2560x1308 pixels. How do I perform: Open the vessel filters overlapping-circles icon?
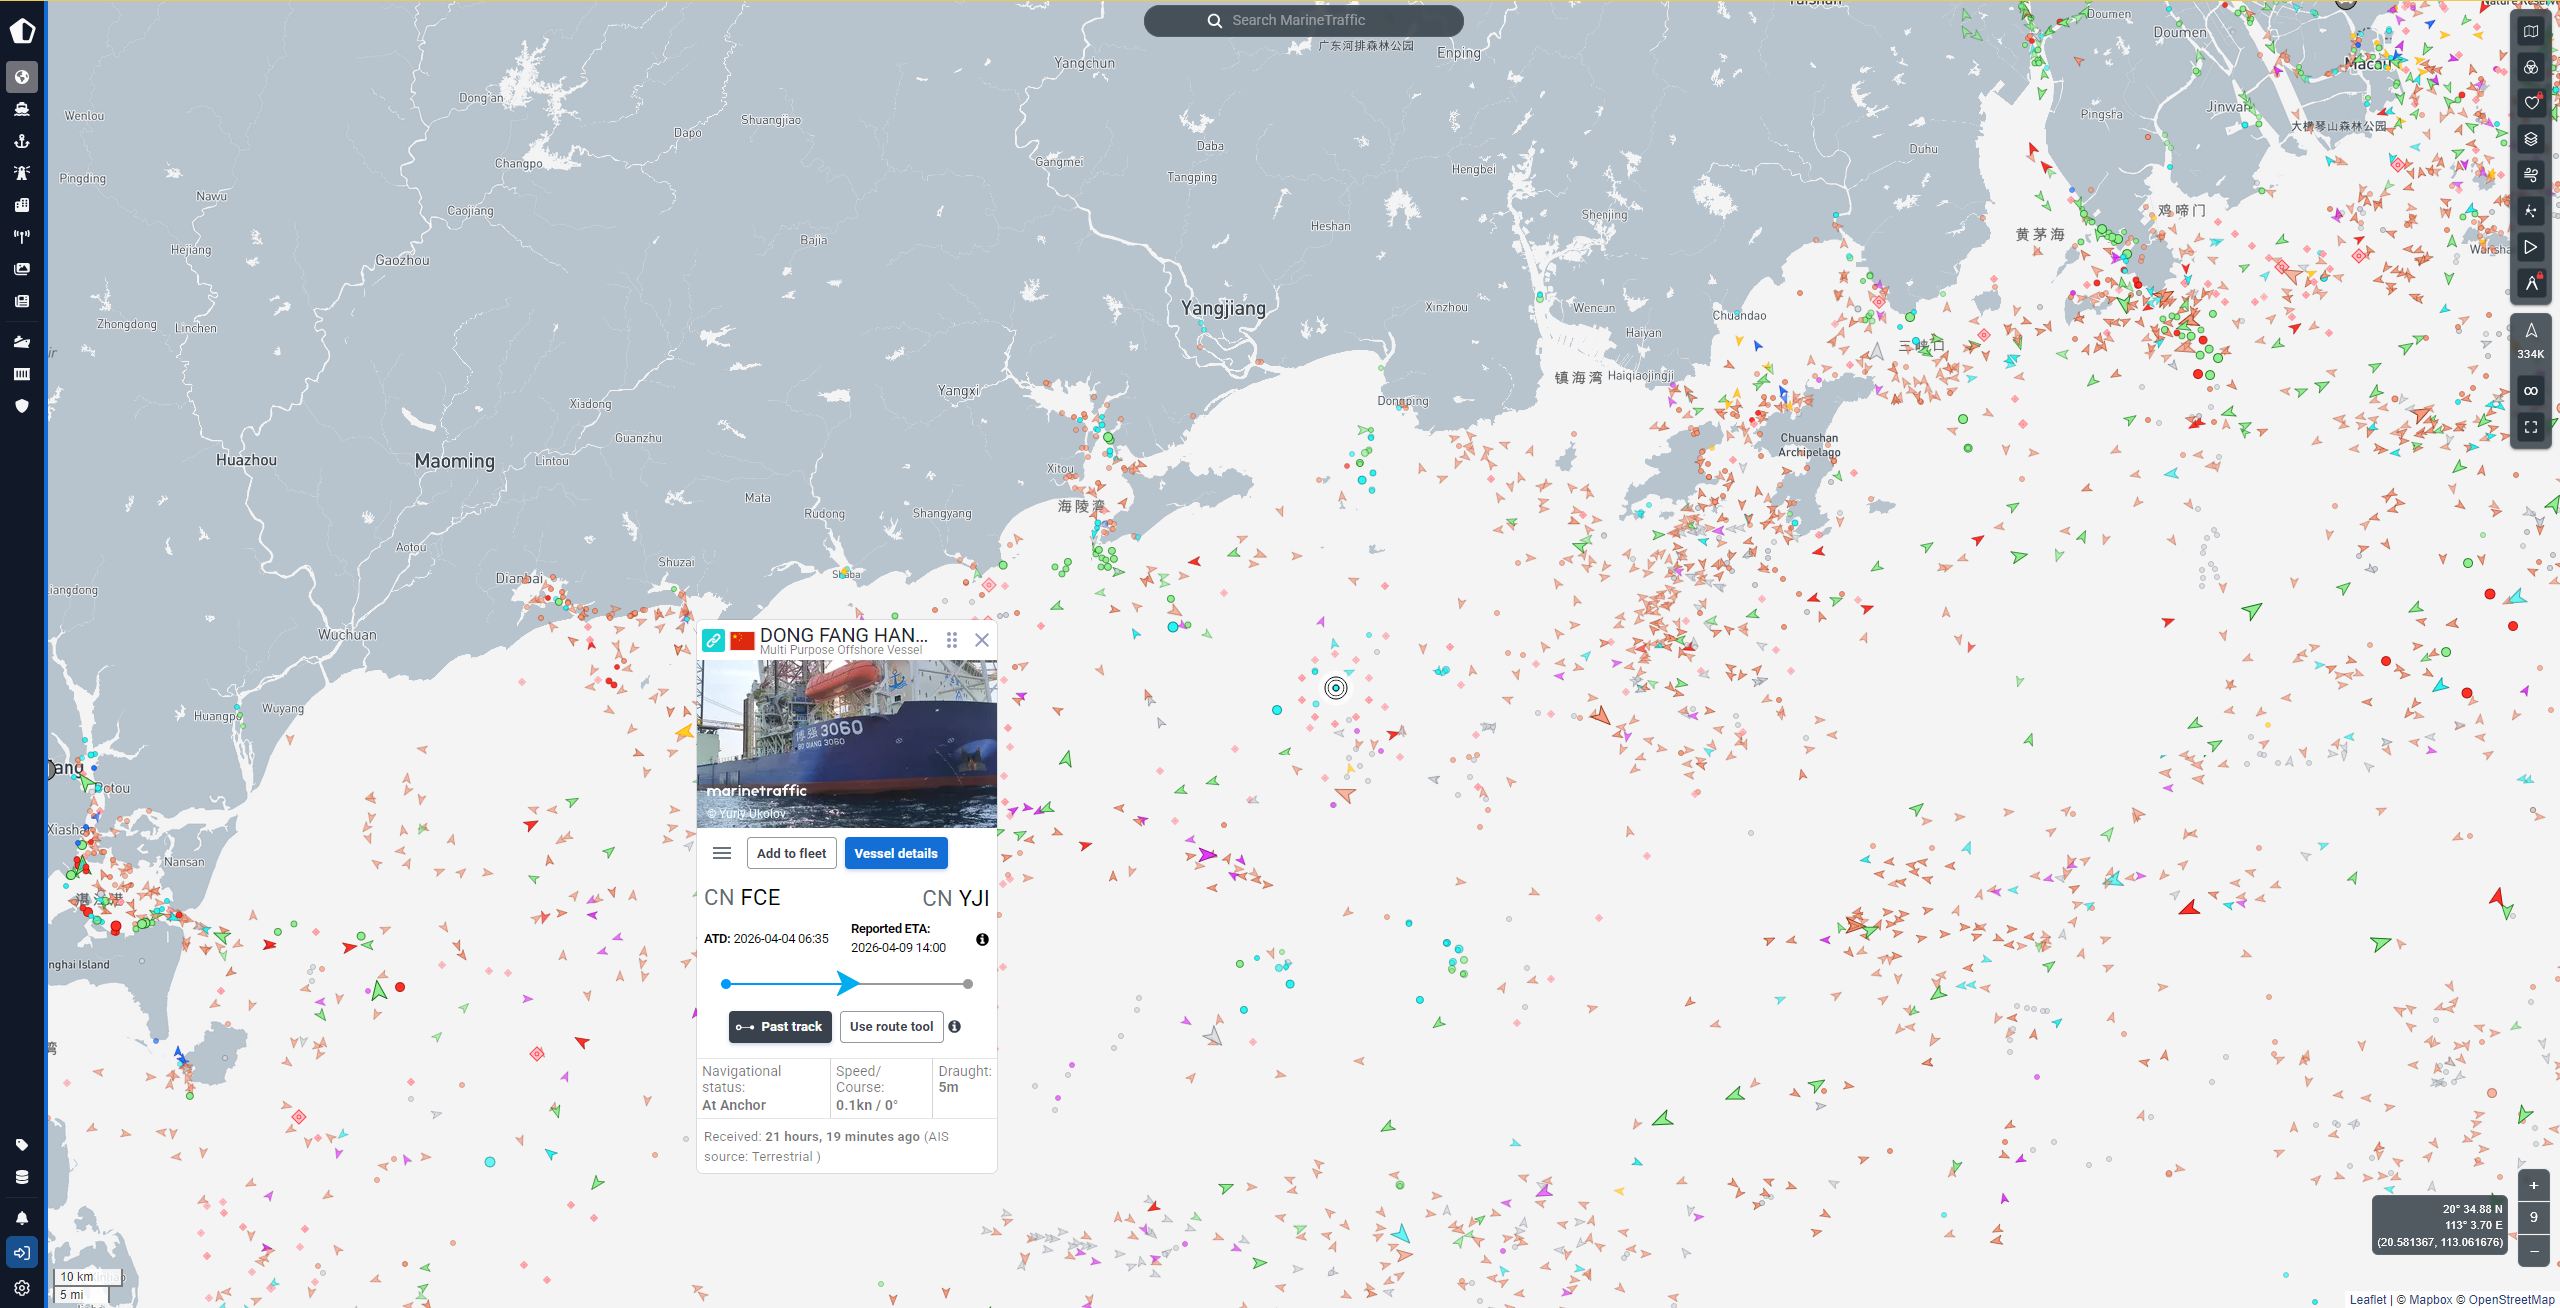(2531, 67)
